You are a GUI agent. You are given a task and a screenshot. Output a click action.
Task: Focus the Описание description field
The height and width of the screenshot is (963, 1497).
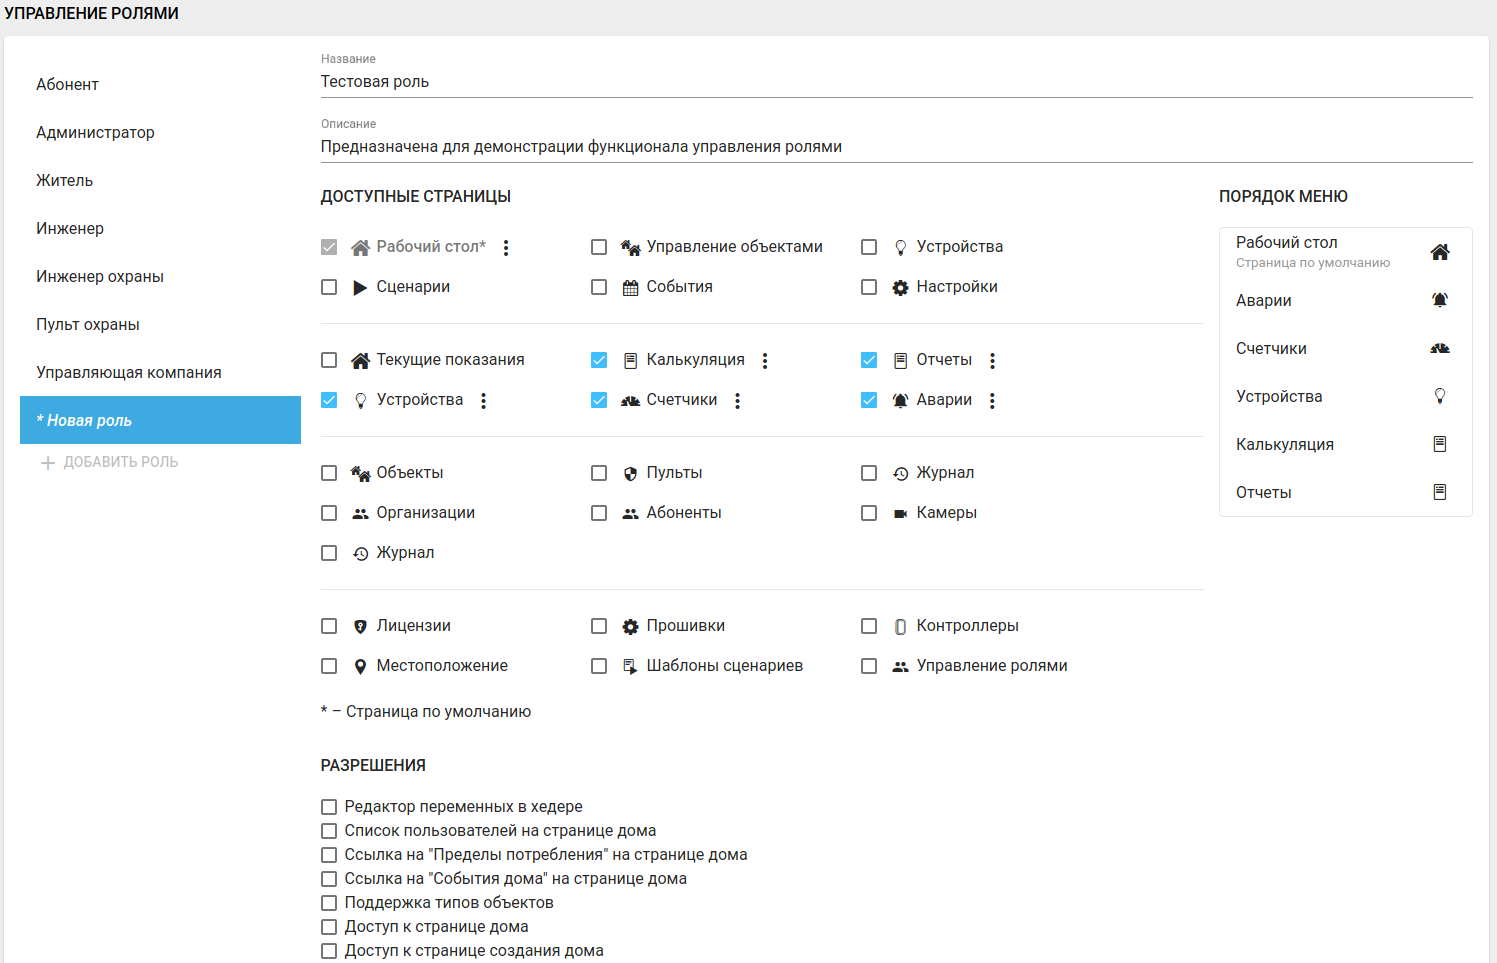point(895,147)
